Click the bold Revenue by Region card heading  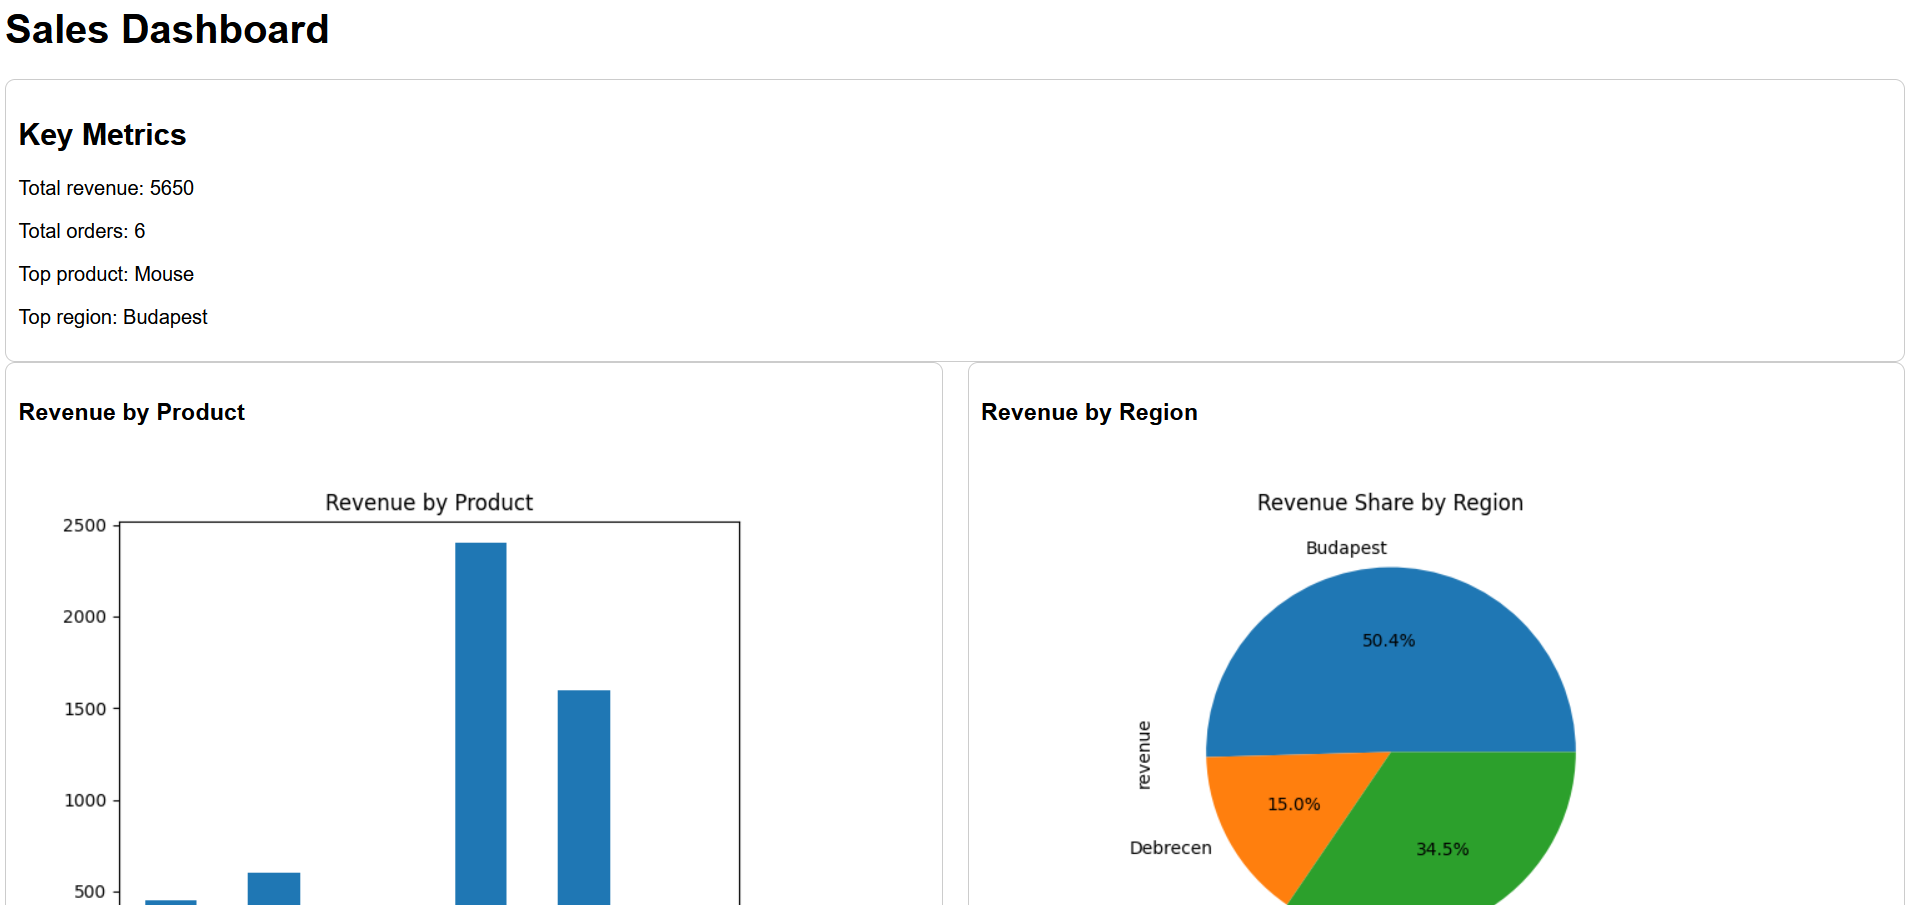pos(1088,412)
